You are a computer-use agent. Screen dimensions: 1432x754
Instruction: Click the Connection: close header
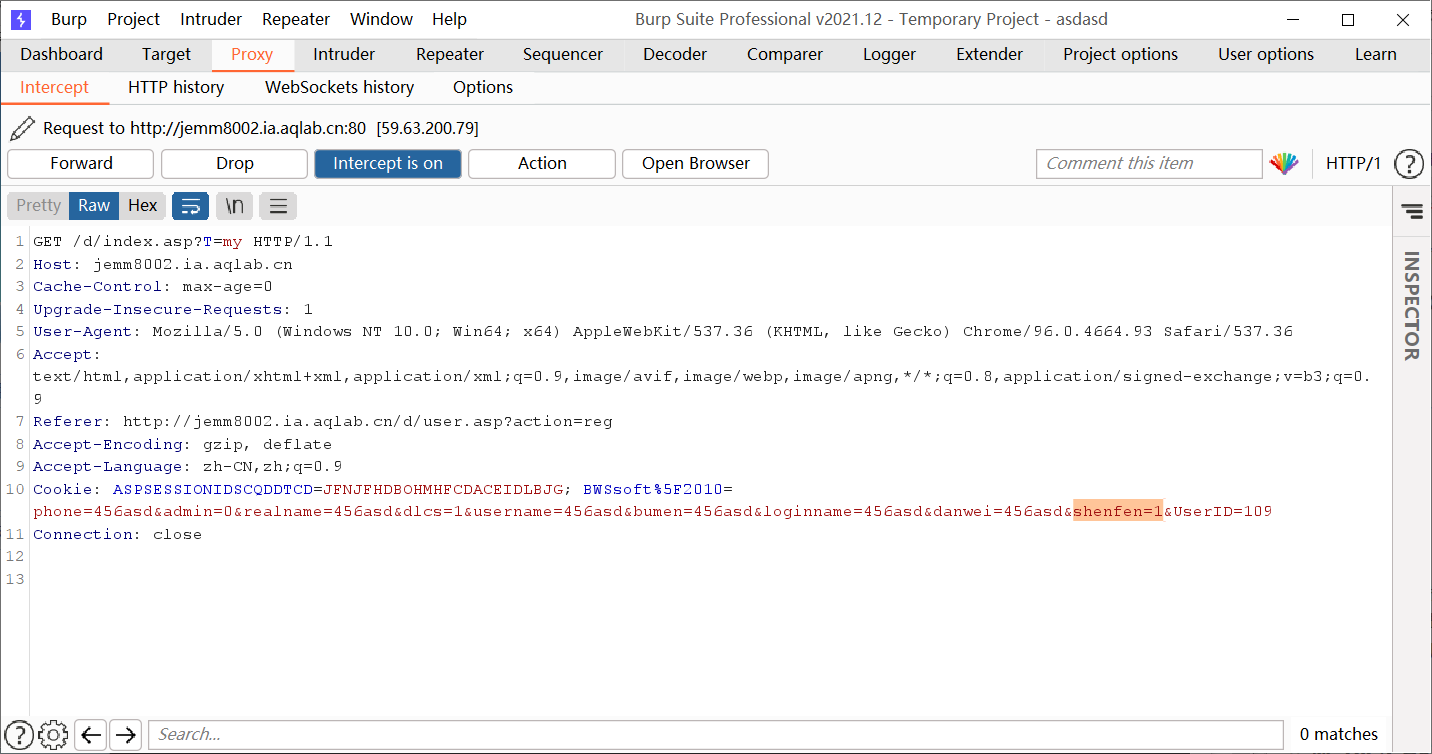(118, 534)
